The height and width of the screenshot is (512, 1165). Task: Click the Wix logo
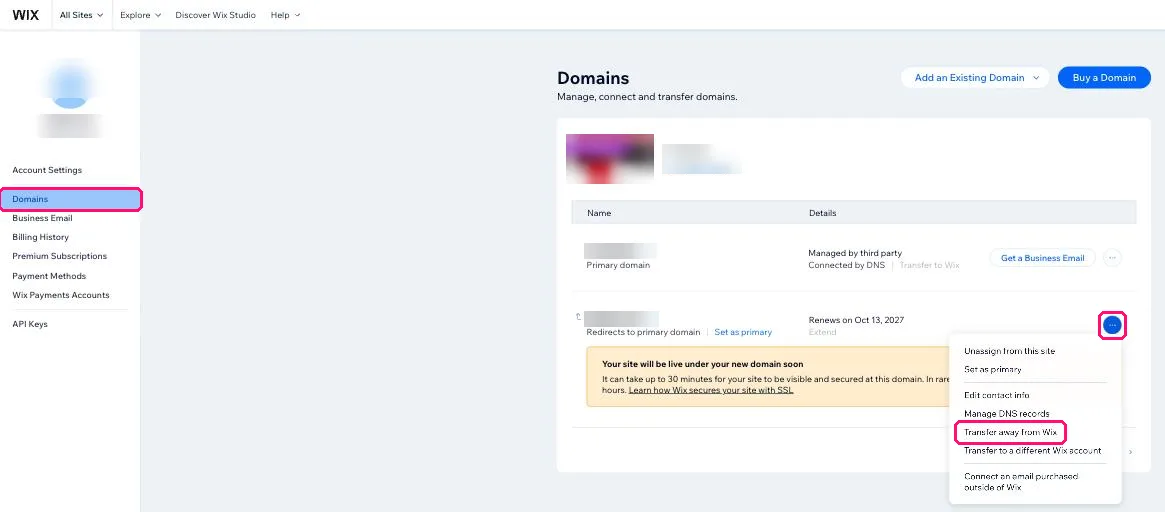point(26,15)
